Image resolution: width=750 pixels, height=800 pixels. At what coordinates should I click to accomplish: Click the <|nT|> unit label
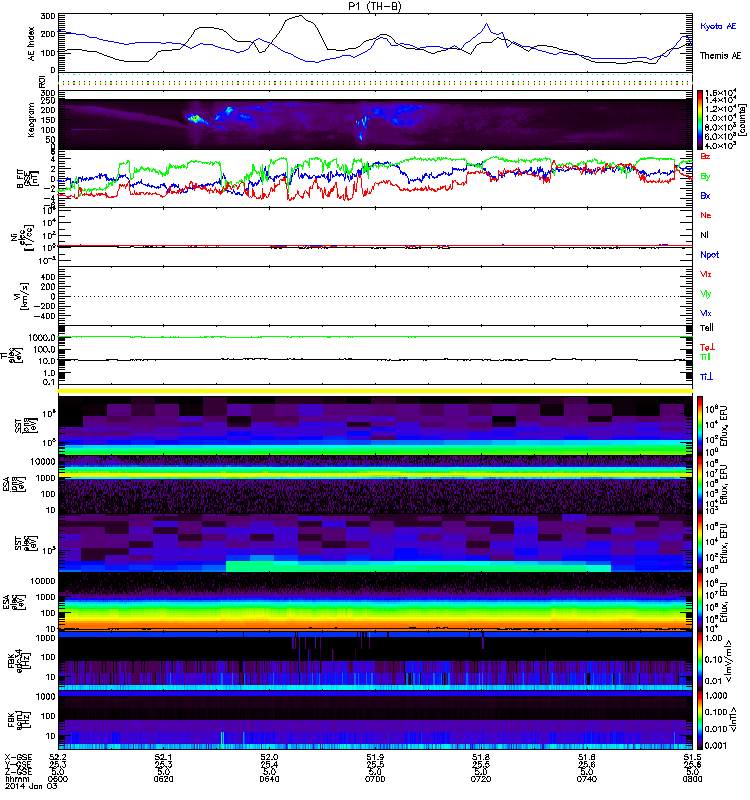[735, 720]
